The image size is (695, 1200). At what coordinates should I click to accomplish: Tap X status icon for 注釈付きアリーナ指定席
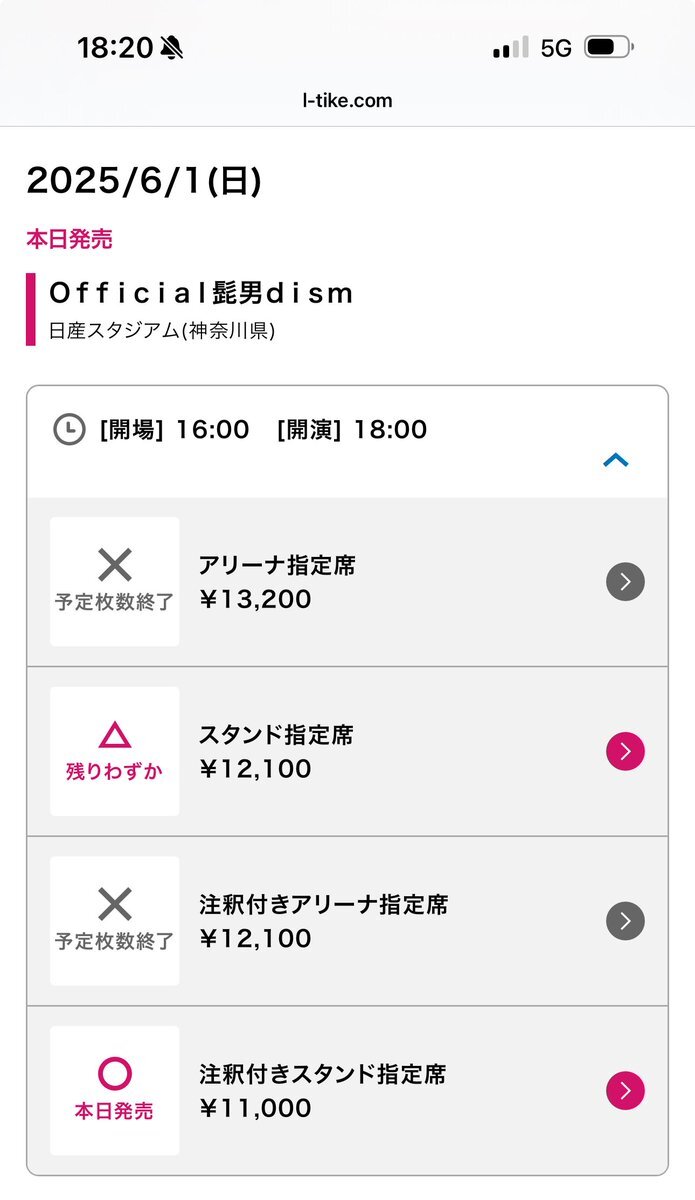tap(115, 905)
